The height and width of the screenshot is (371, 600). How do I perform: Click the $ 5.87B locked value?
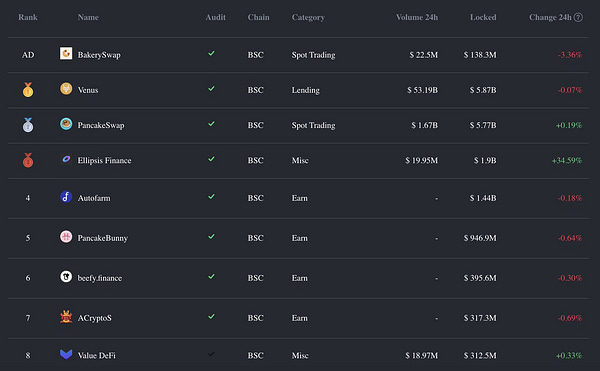coord(483,90)
